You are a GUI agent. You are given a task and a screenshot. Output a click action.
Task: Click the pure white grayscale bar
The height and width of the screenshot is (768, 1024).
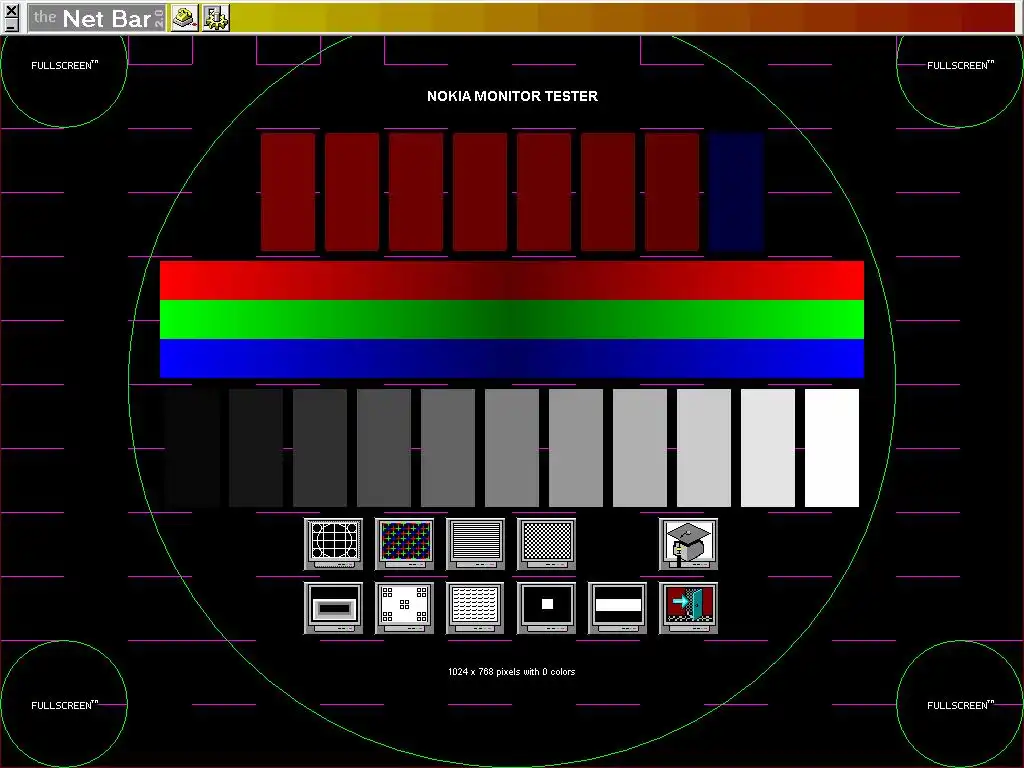click(x=832, y=448)
